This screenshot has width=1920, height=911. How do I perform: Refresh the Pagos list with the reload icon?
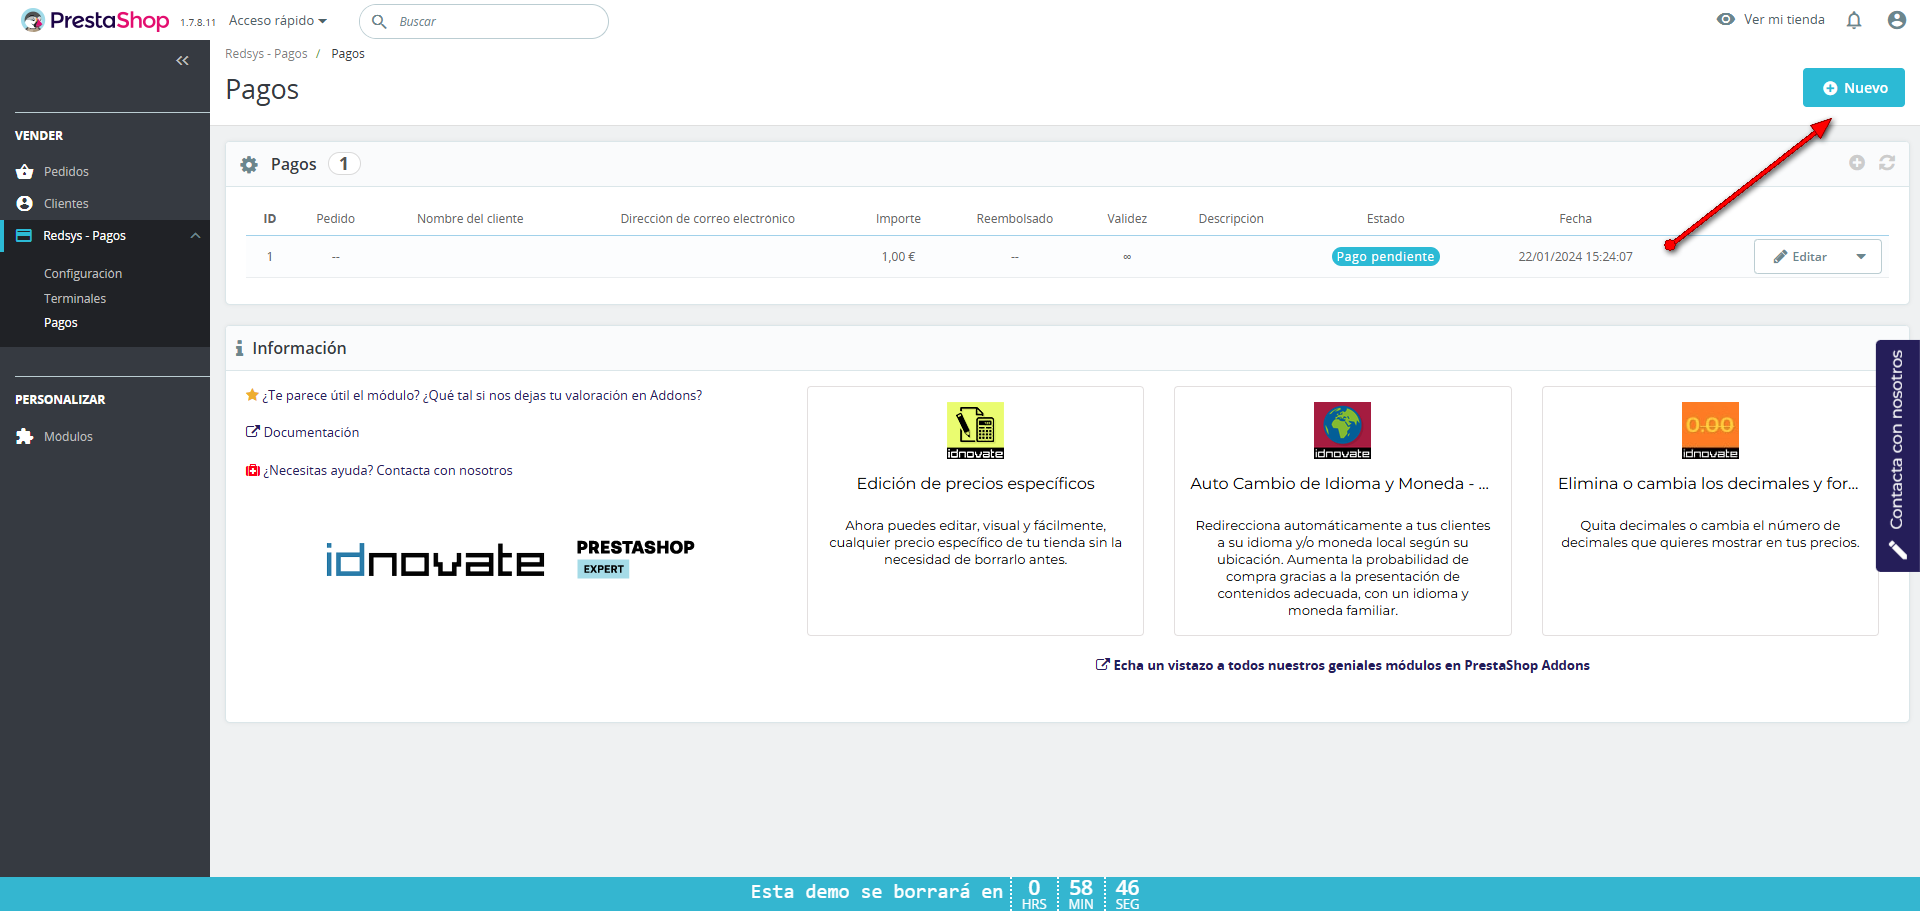pos(1887,163)
